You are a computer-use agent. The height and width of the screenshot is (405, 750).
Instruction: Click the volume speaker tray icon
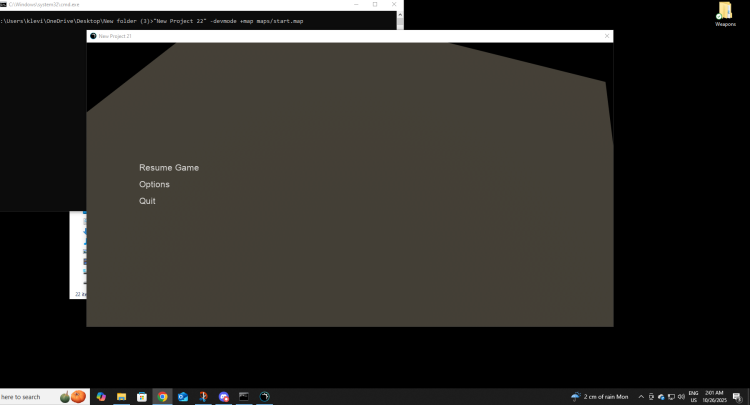681,396
